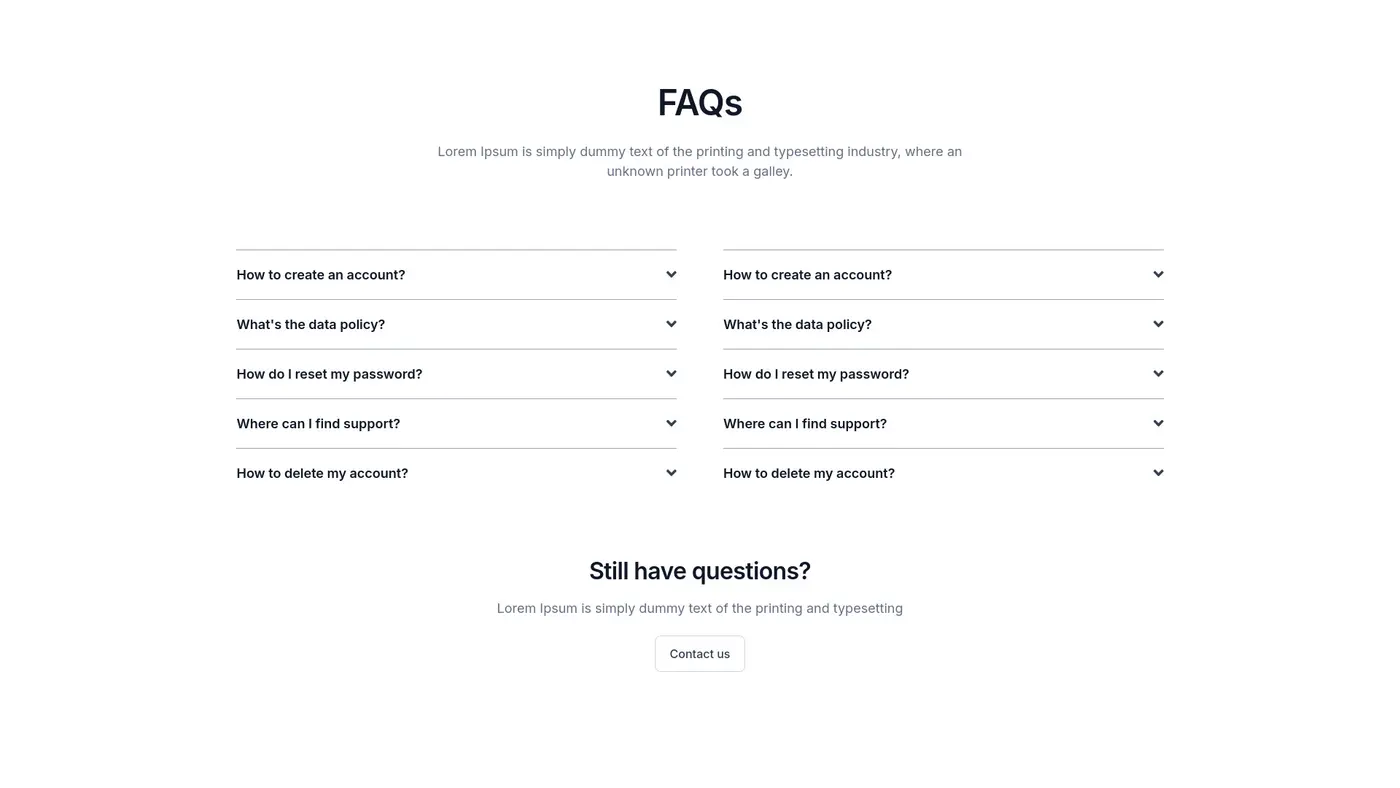Click the chevron beside left-column "How to create an account?"
The width and height of the screenshot is (1400, 788).
(x=671, y=275)
